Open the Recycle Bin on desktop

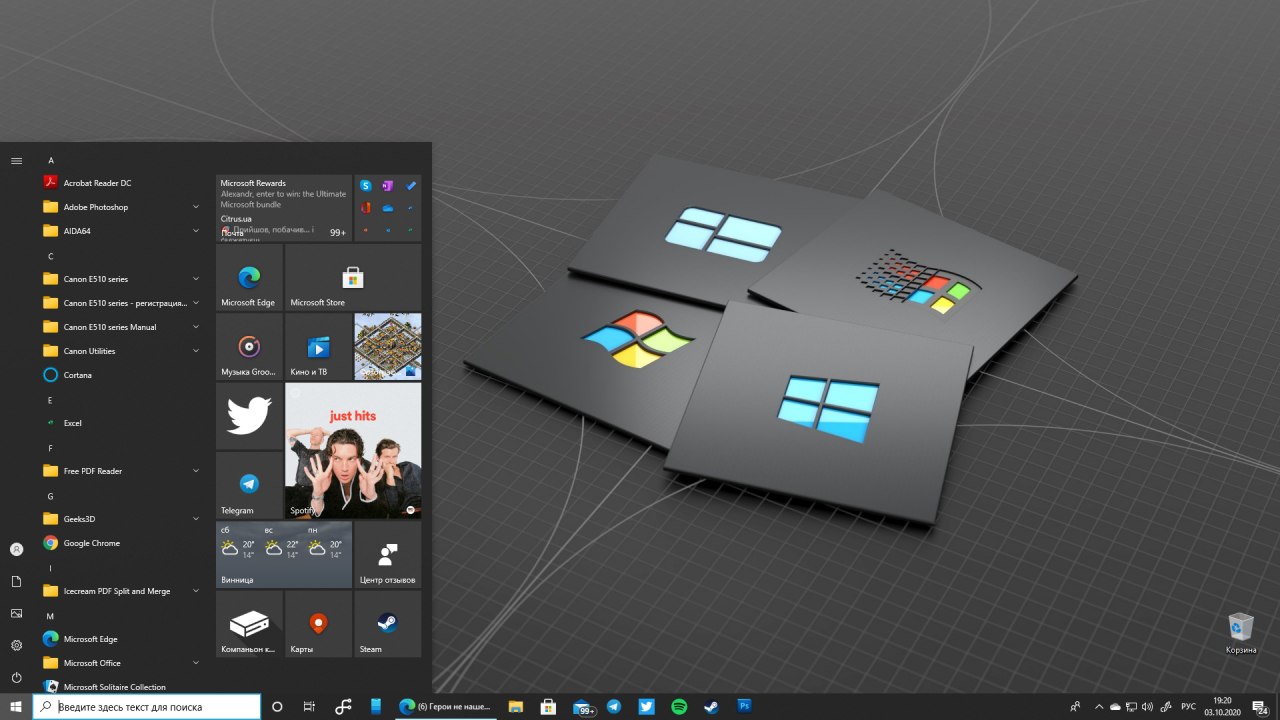point(1241,633)
